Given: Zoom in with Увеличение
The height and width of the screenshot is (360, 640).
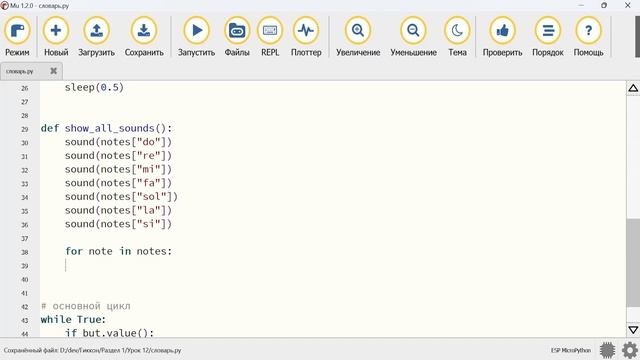Looking at the screenshot, I should pyautogui.click(x=358, y=36).
